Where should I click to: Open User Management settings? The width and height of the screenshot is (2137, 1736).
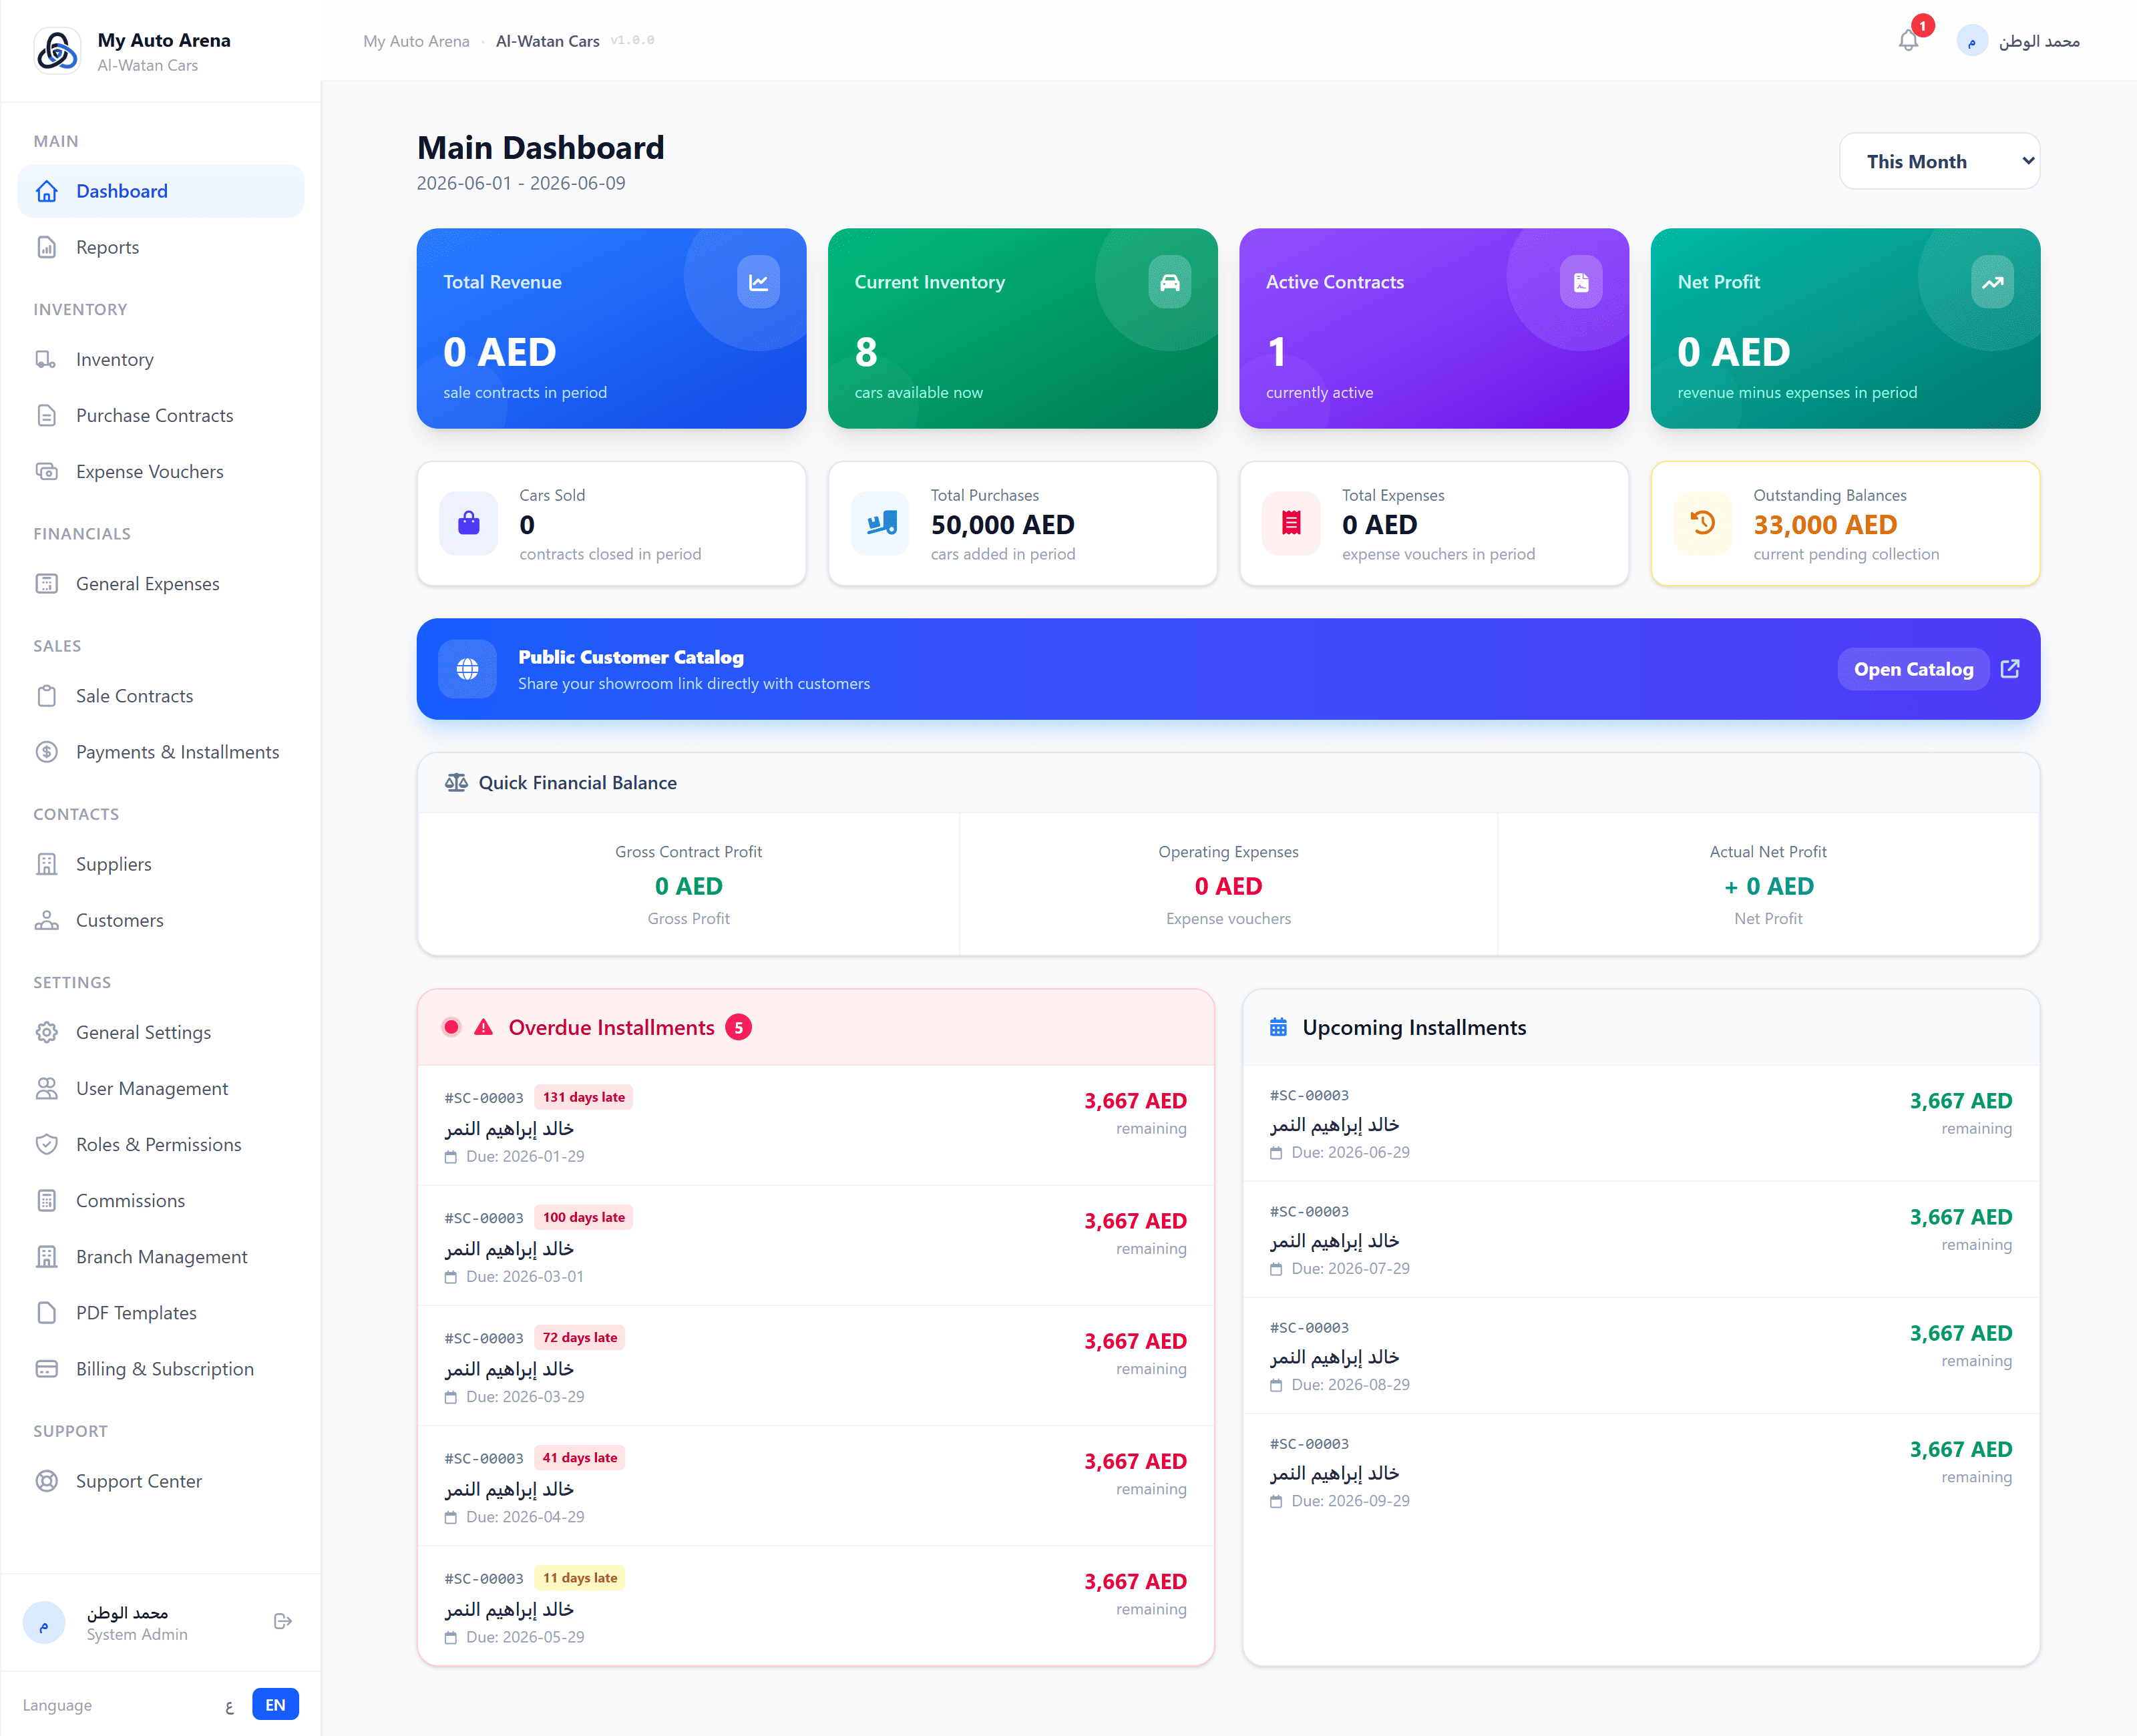pos(161,1088)
